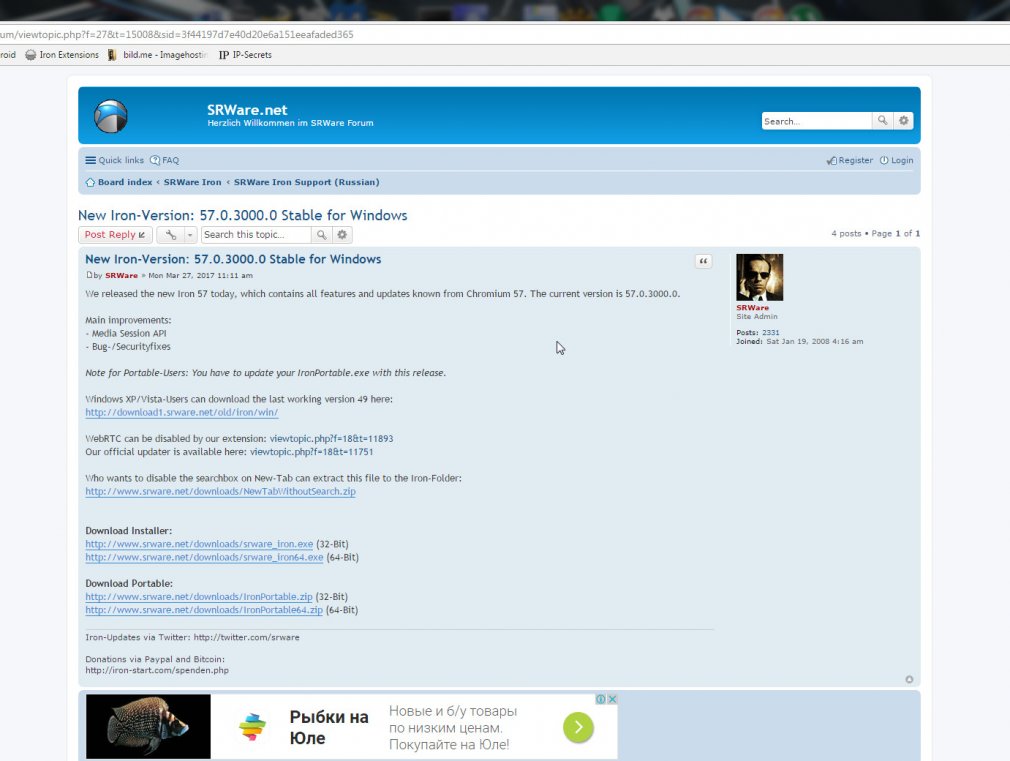Click the 'Рыбки на Юле' ad headline
1010x761 pixels.
click(x=329, y=727)
